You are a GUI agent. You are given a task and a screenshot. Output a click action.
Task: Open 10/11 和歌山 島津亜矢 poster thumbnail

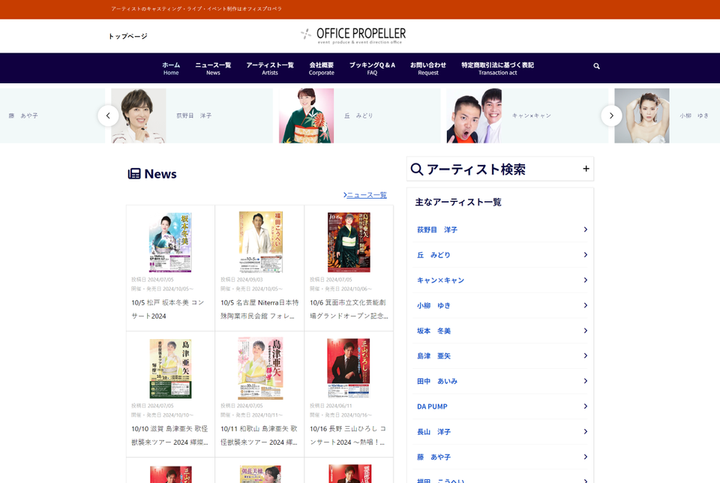(x=260, y=369)
